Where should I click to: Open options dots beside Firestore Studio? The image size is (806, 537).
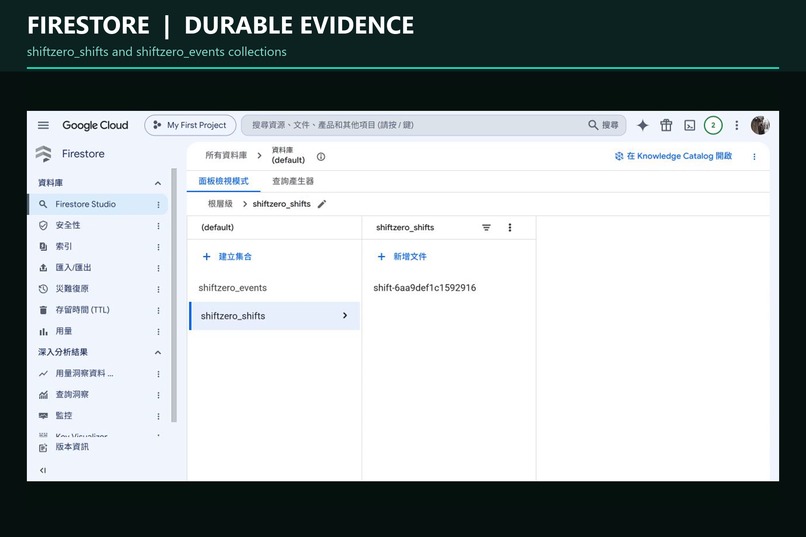point(158,205)
